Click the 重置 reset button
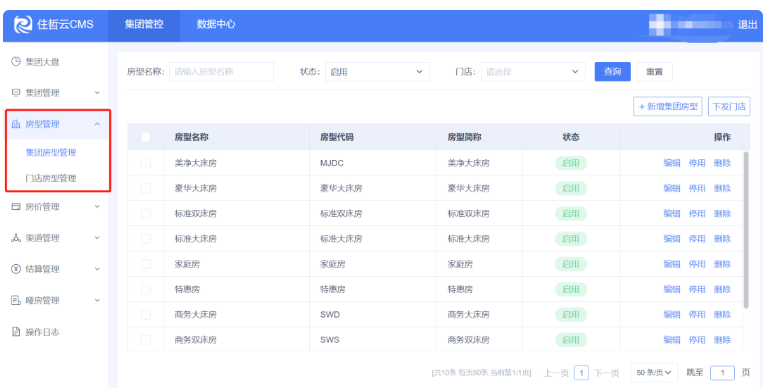This screenshot has width=772, height=392. point(654,72)
